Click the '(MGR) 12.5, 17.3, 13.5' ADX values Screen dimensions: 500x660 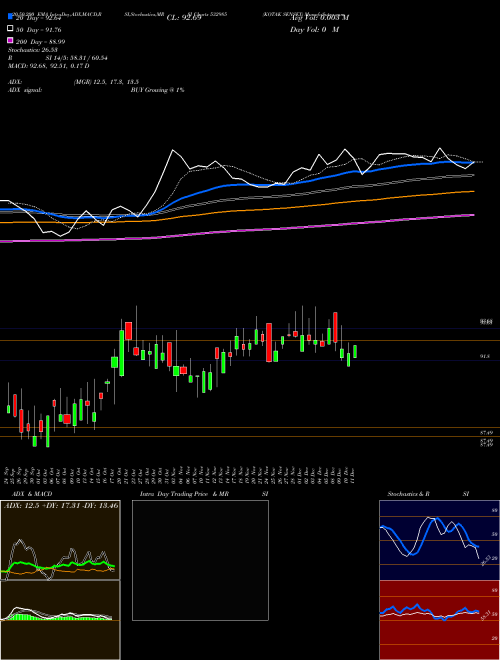coord(106,82)
